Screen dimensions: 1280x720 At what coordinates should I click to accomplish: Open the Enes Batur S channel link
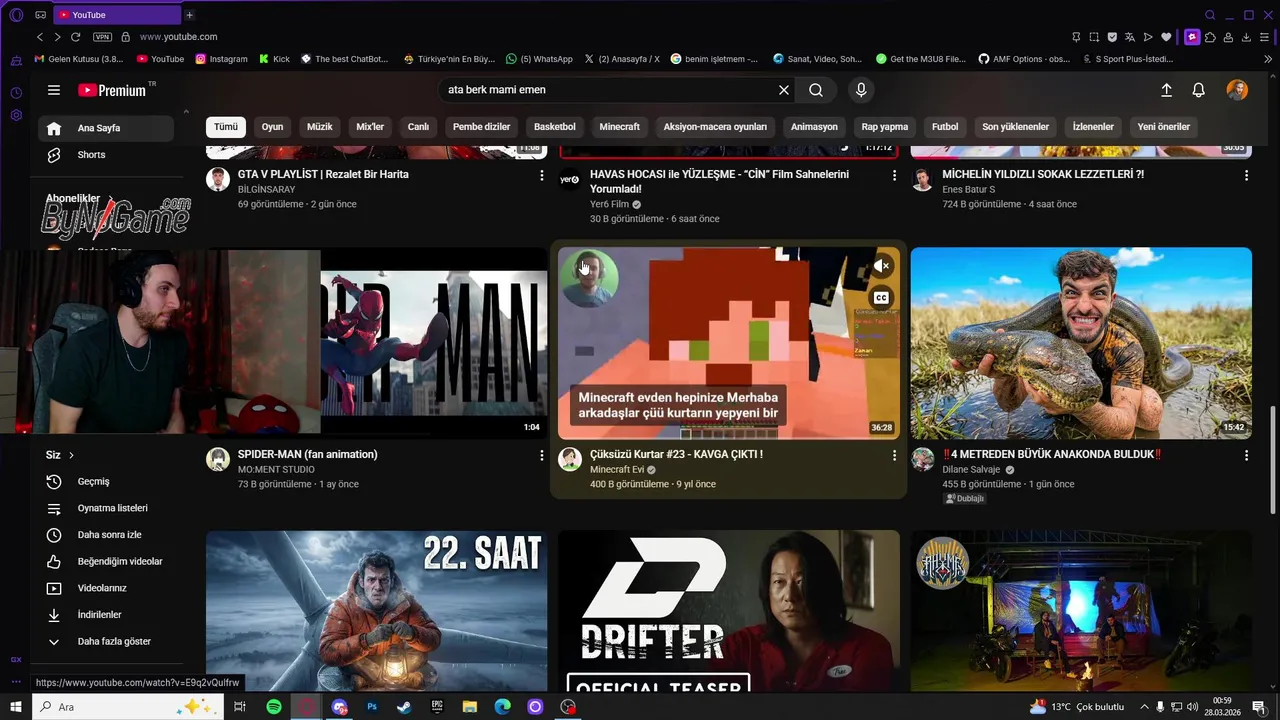tap(969, 189)
